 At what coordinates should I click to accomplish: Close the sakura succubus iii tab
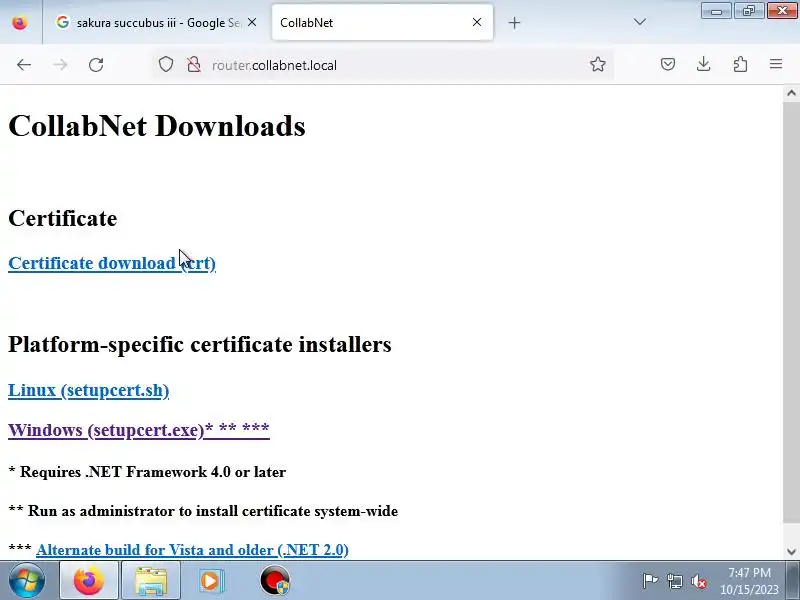point(252,22)
